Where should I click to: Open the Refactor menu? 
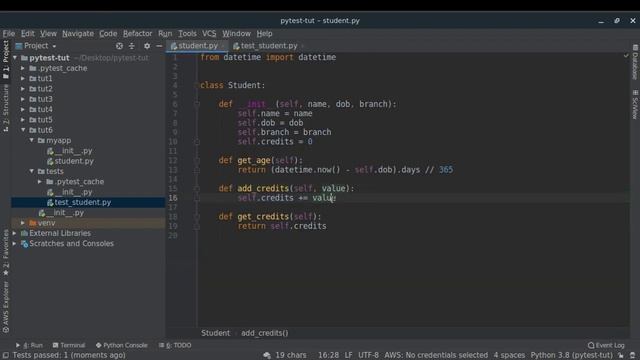(x=138, y=33)
